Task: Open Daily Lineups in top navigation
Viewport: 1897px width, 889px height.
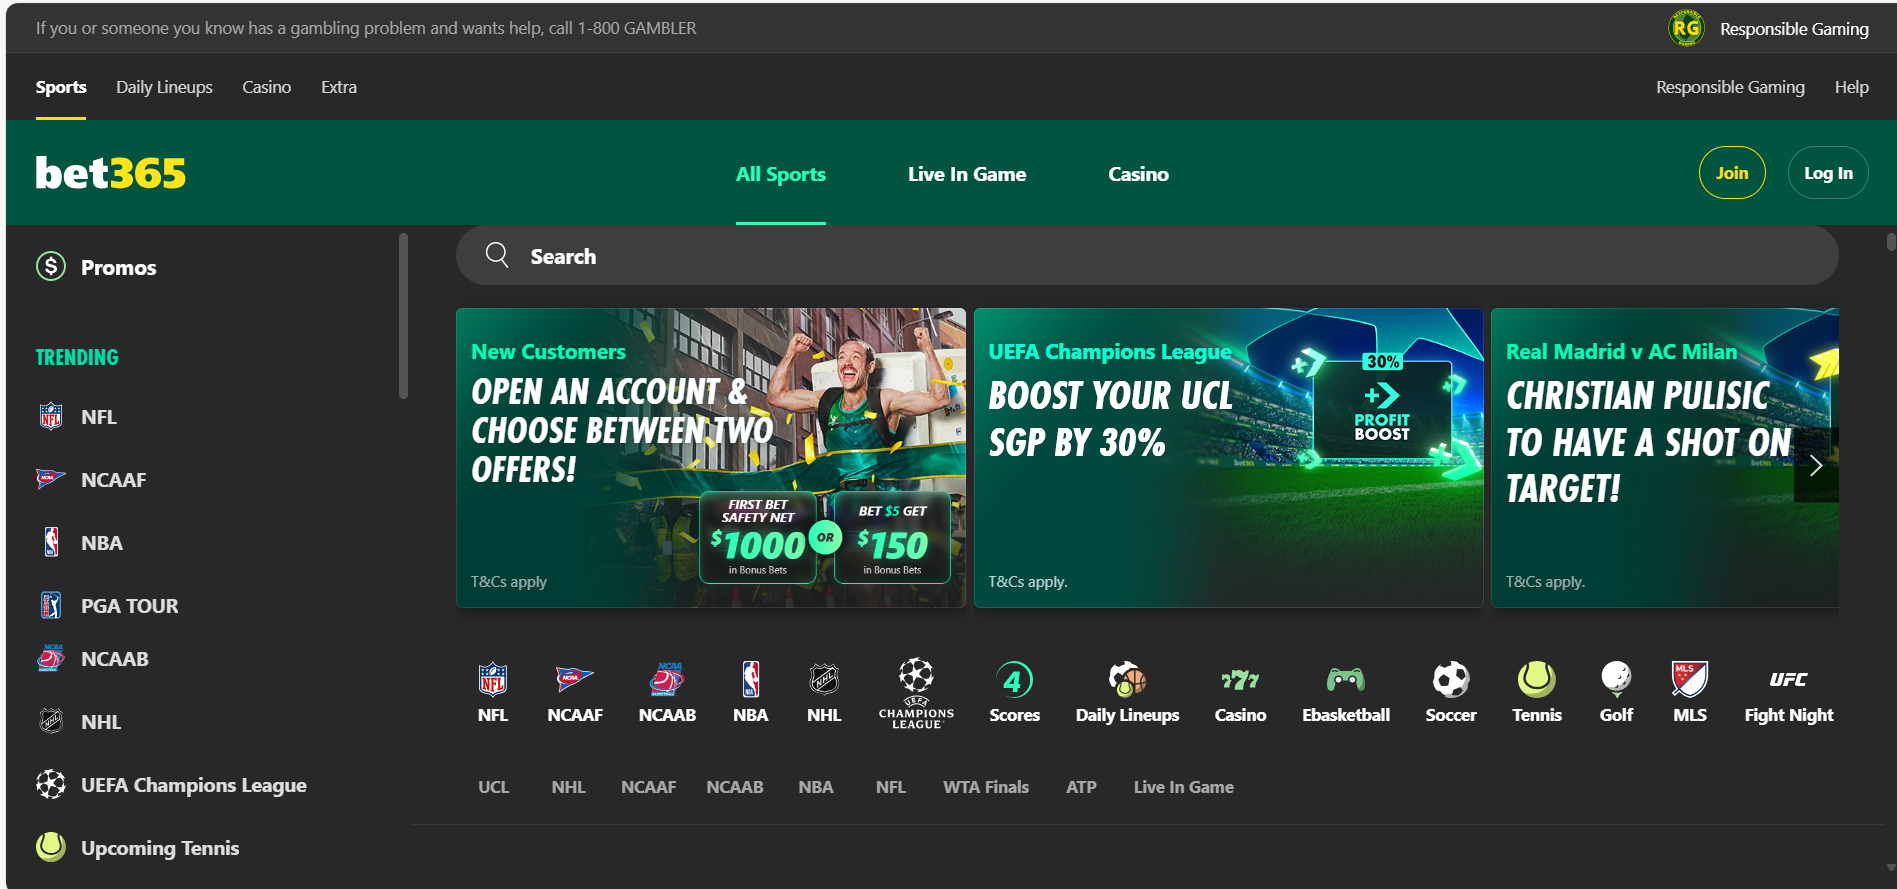Action: tap(164, 87)
